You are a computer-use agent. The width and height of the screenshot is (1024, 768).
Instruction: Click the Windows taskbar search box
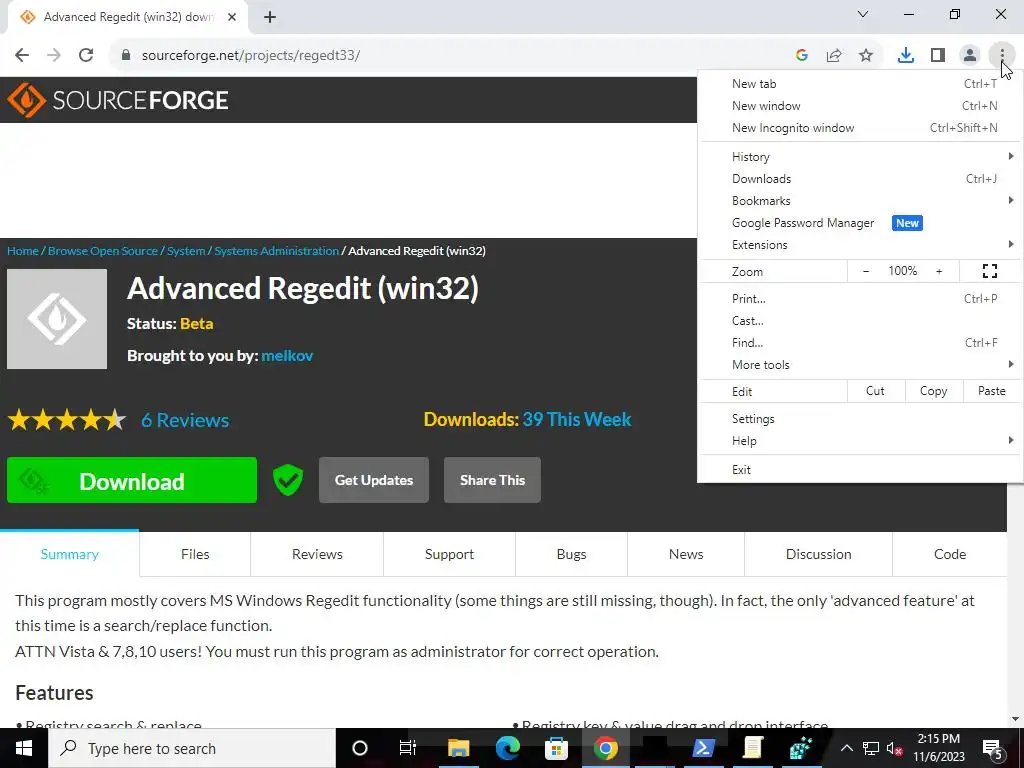pos(192,748)
